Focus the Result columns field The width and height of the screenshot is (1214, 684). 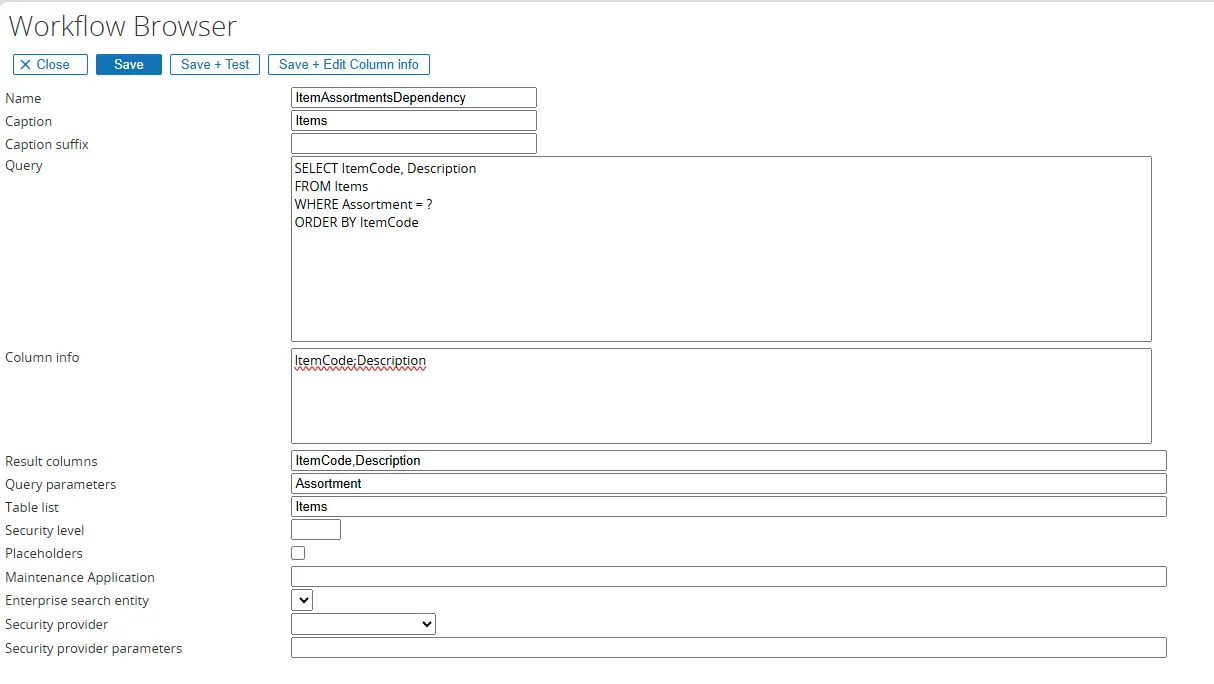729,460
